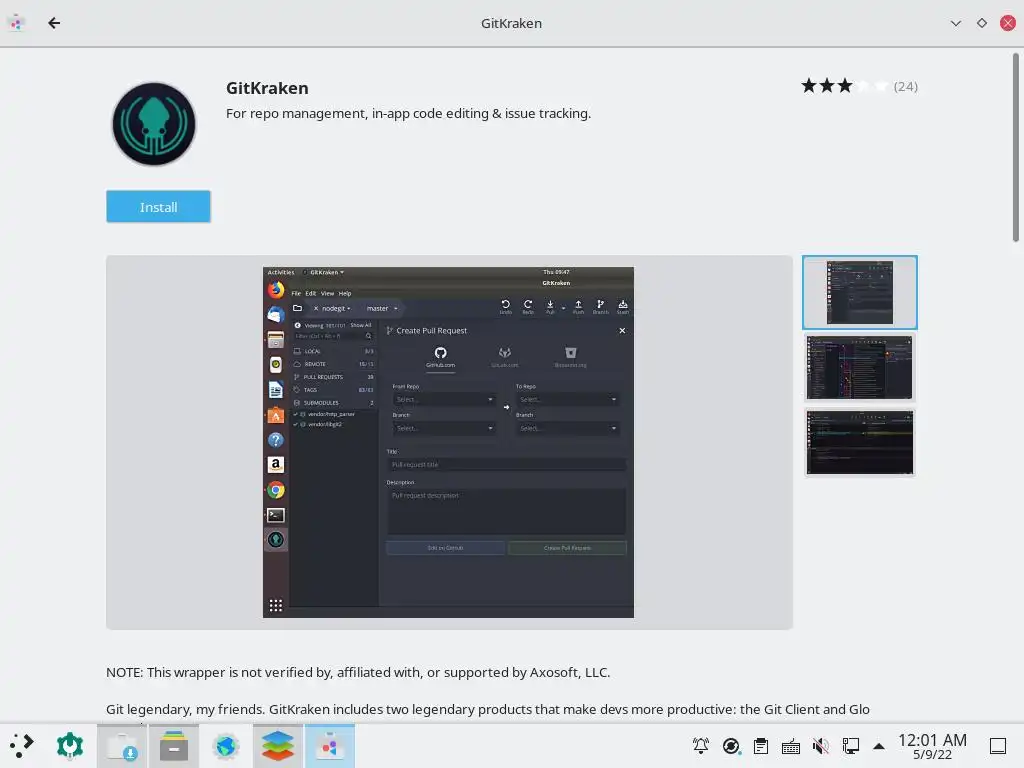Screen dimensions: 1024x768
Task: Click the show desktop button
Action: (x=998, y=746)
